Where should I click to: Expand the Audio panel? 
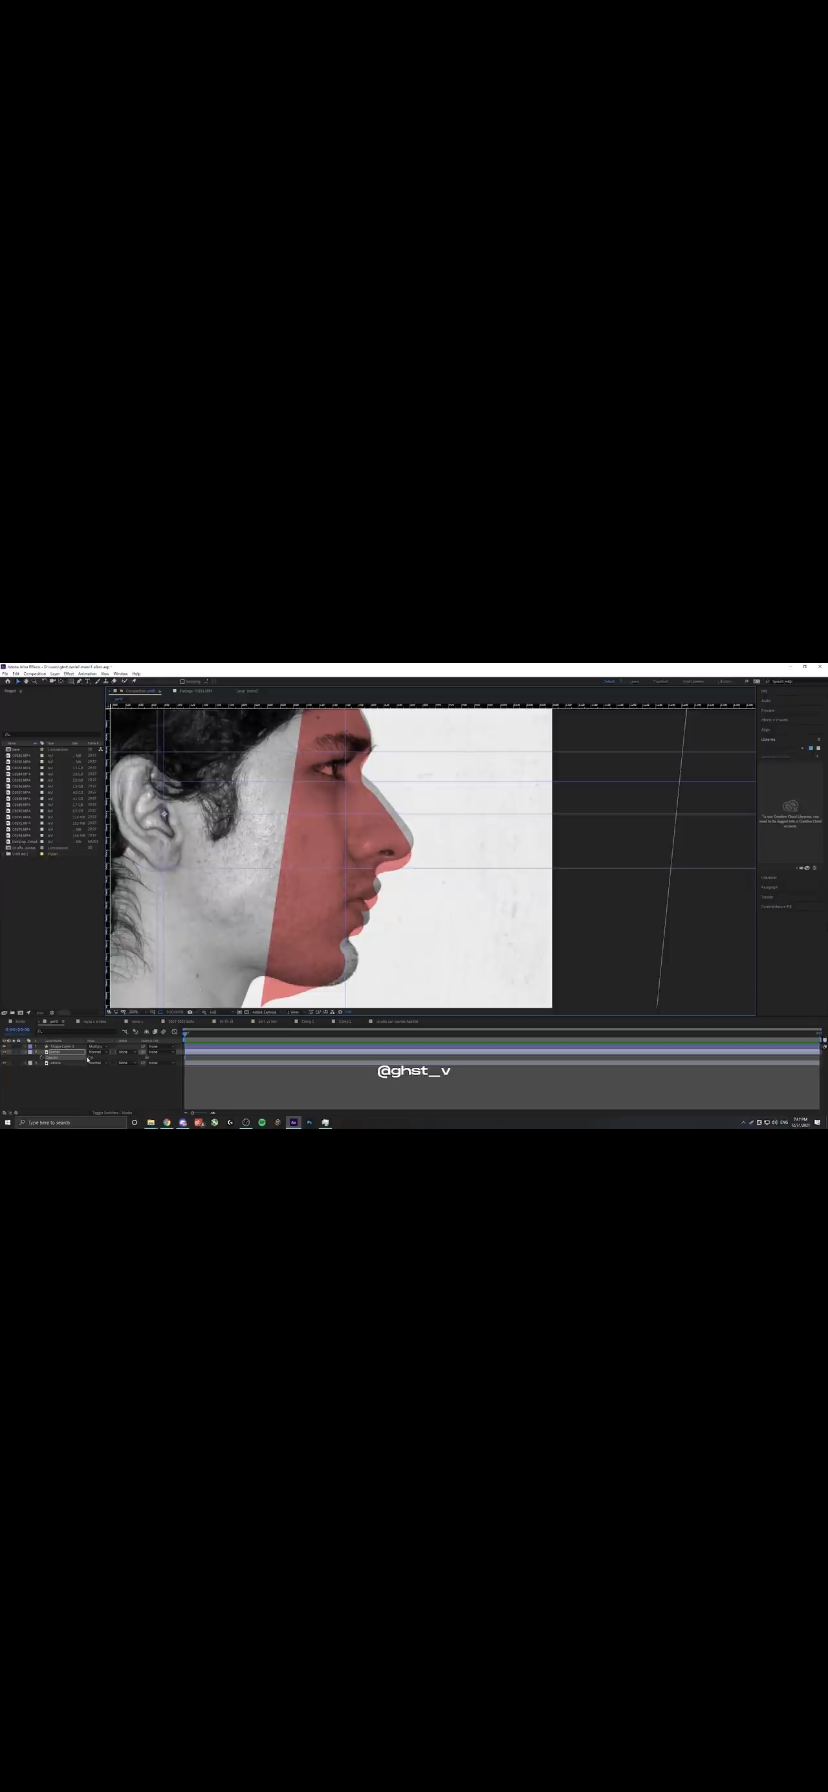(766, 701)
